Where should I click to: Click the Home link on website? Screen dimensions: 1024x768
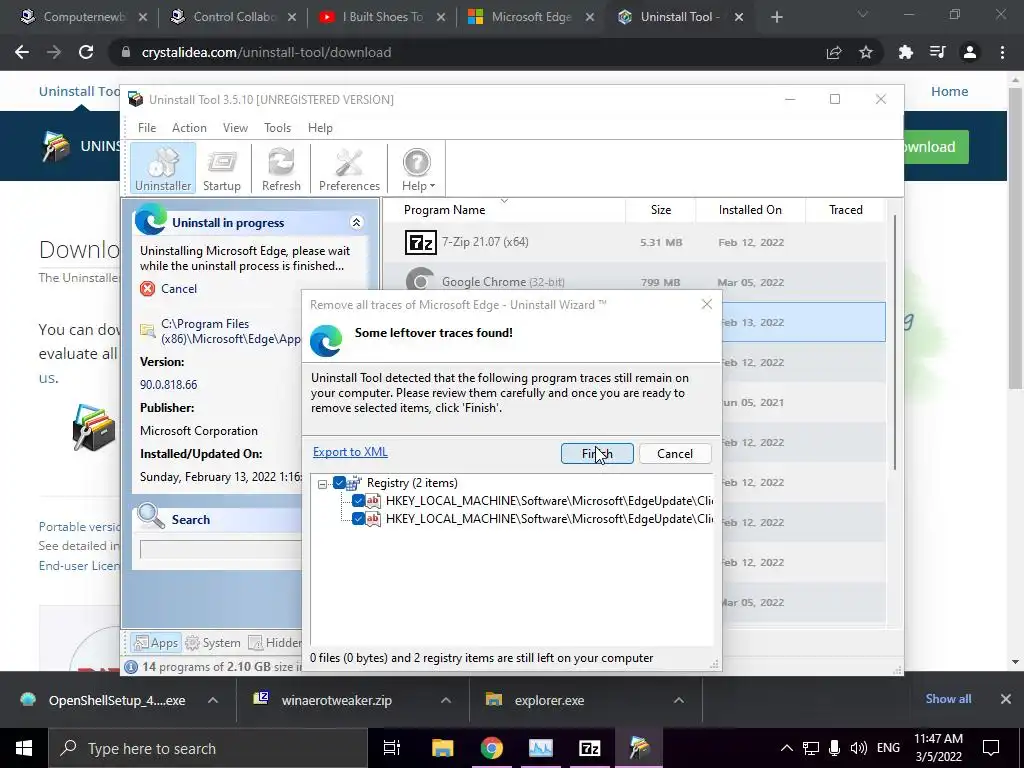pyautogui.click(x=949, y=91)
